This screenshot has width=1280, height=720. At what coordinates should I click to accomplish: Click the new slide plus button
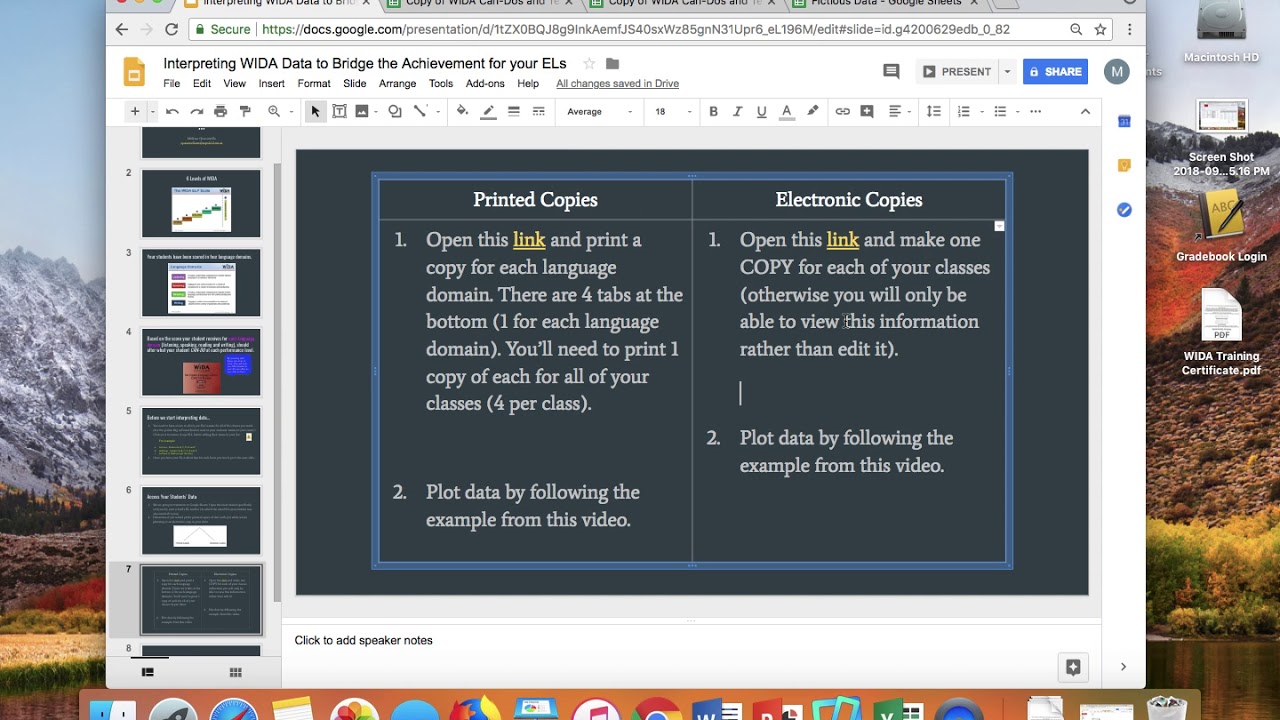coord(134,111)
